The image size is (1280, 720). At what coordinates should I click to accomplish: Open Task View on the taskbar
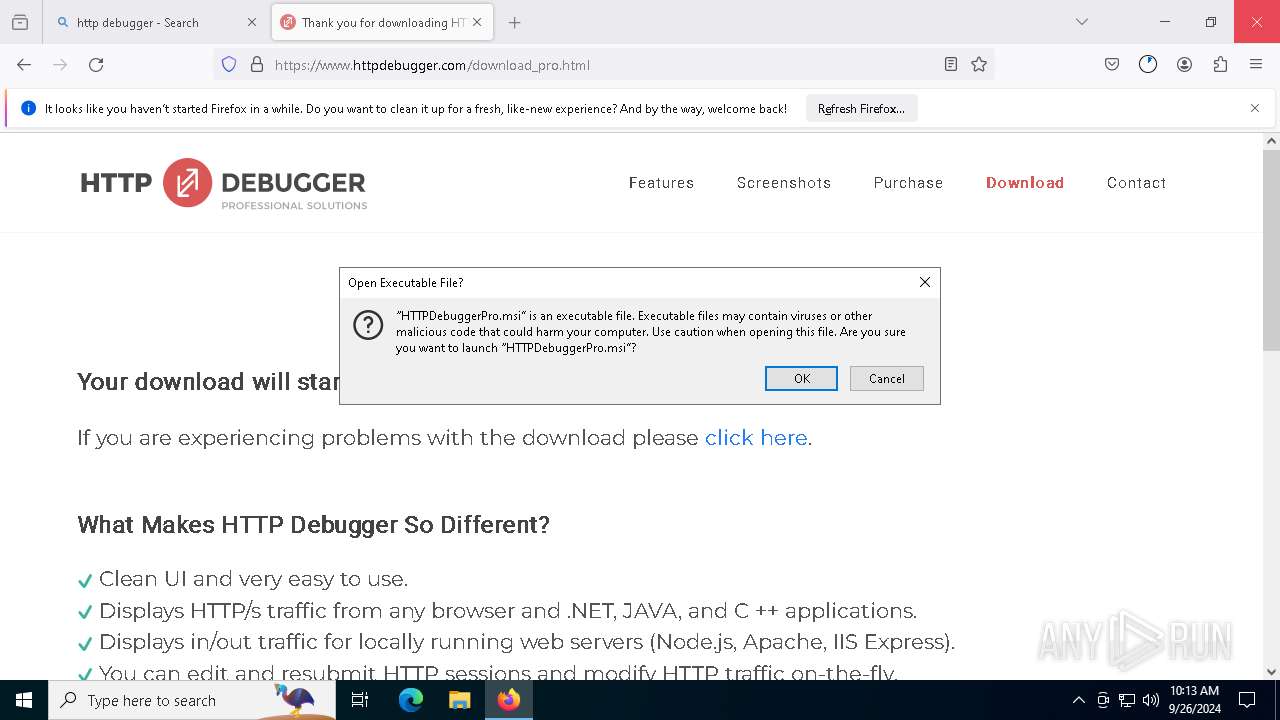tap(360, 700)
